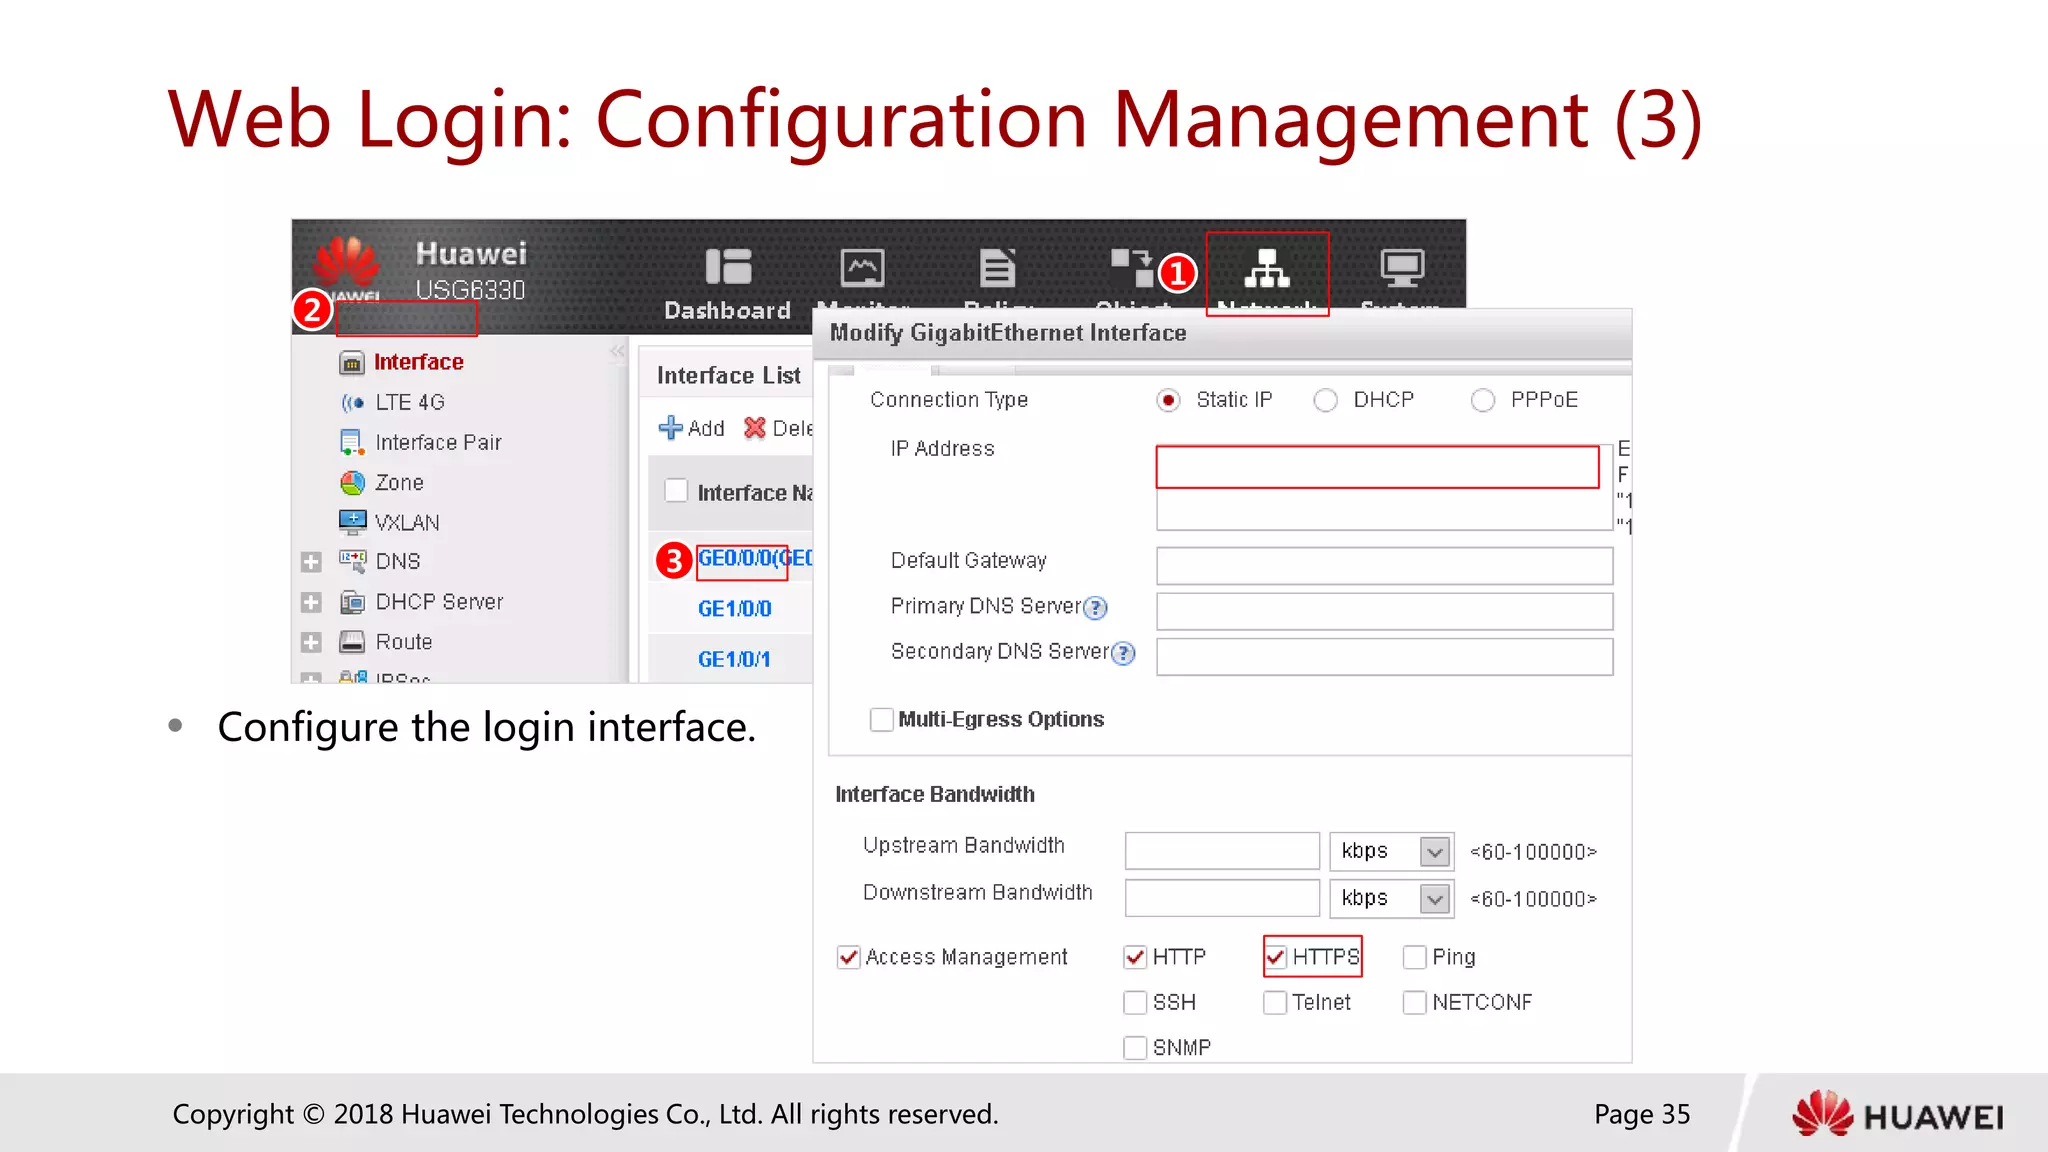
Task: Click the Interface Bandwidth section heading
Action: [935, 794]
